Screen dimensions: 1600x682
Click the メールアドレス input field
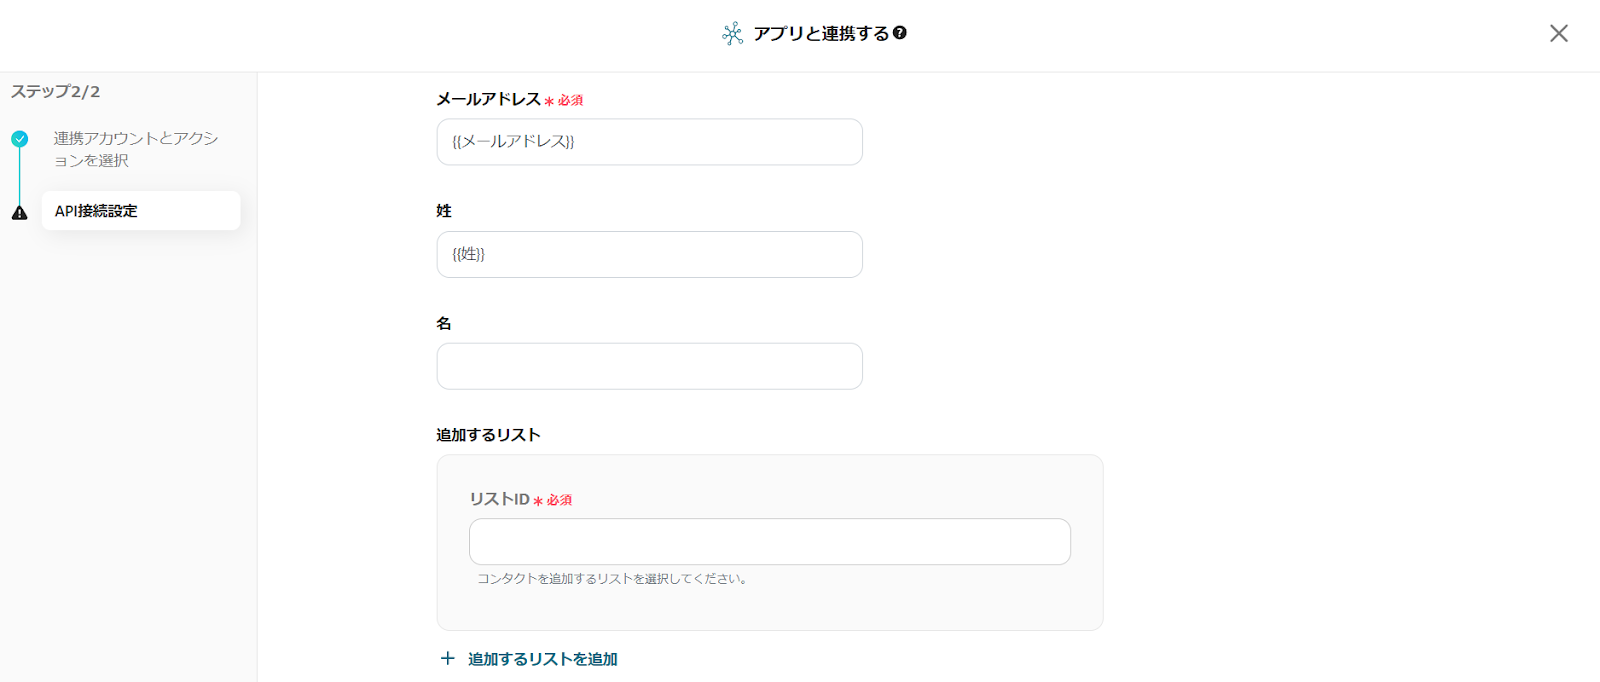point(649,142)
